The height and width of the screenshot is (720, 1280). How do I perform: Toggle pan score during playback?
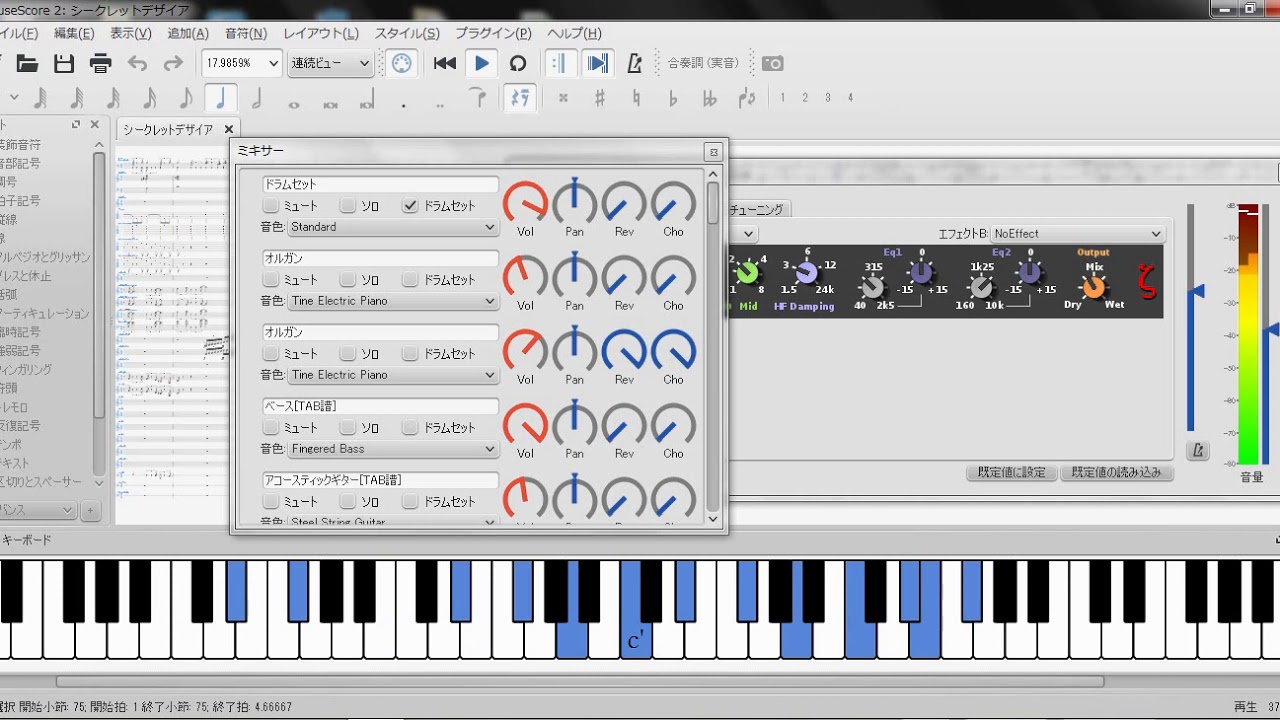pyautogui.click(x=597, y=63)
